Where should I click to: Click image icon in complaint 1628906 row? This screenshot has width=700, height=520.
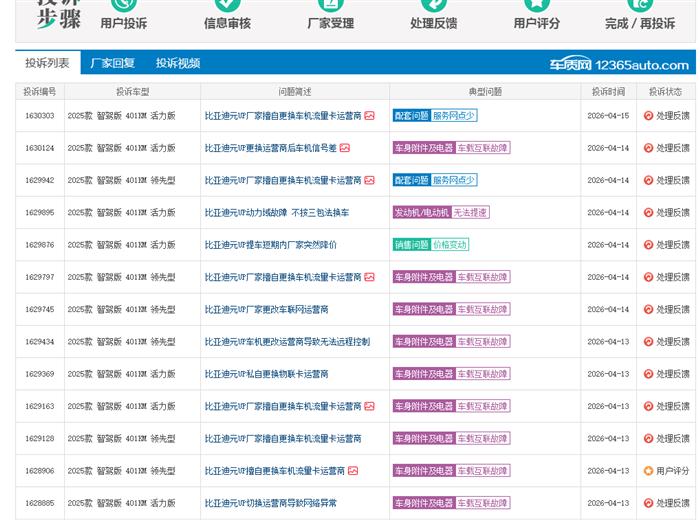pos(353,471)
